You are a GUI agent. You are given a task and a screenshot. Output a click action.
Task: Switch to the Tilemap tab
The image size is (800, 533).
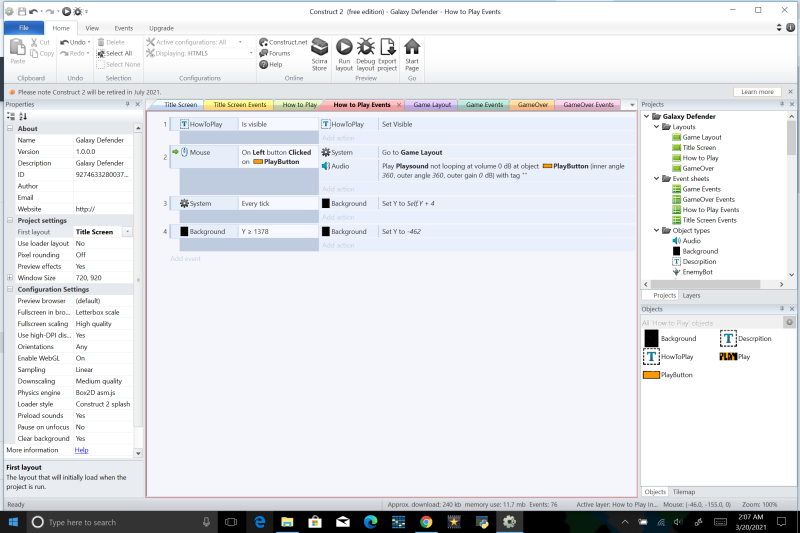[x=684, y=492]
